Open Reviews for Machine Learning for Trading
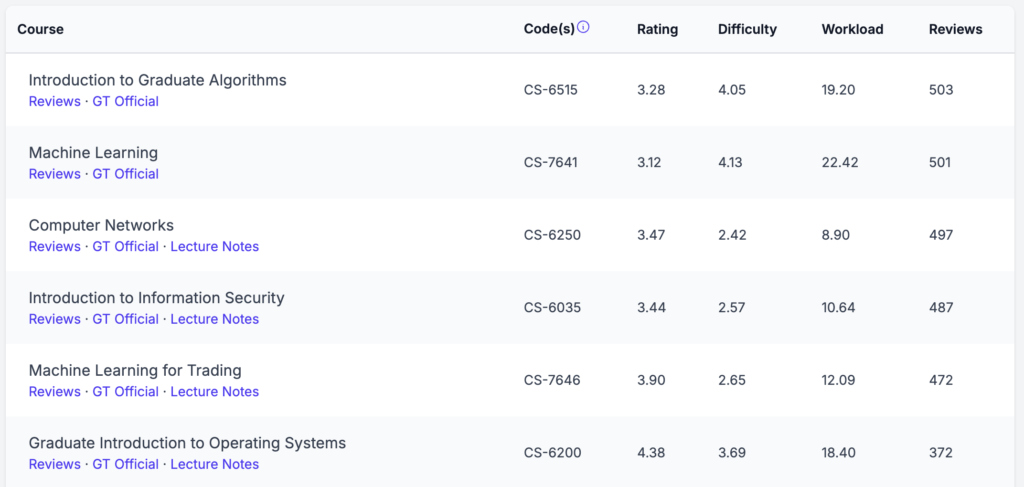The width and height of the screenshot is (1024, 487). (54, 392)
